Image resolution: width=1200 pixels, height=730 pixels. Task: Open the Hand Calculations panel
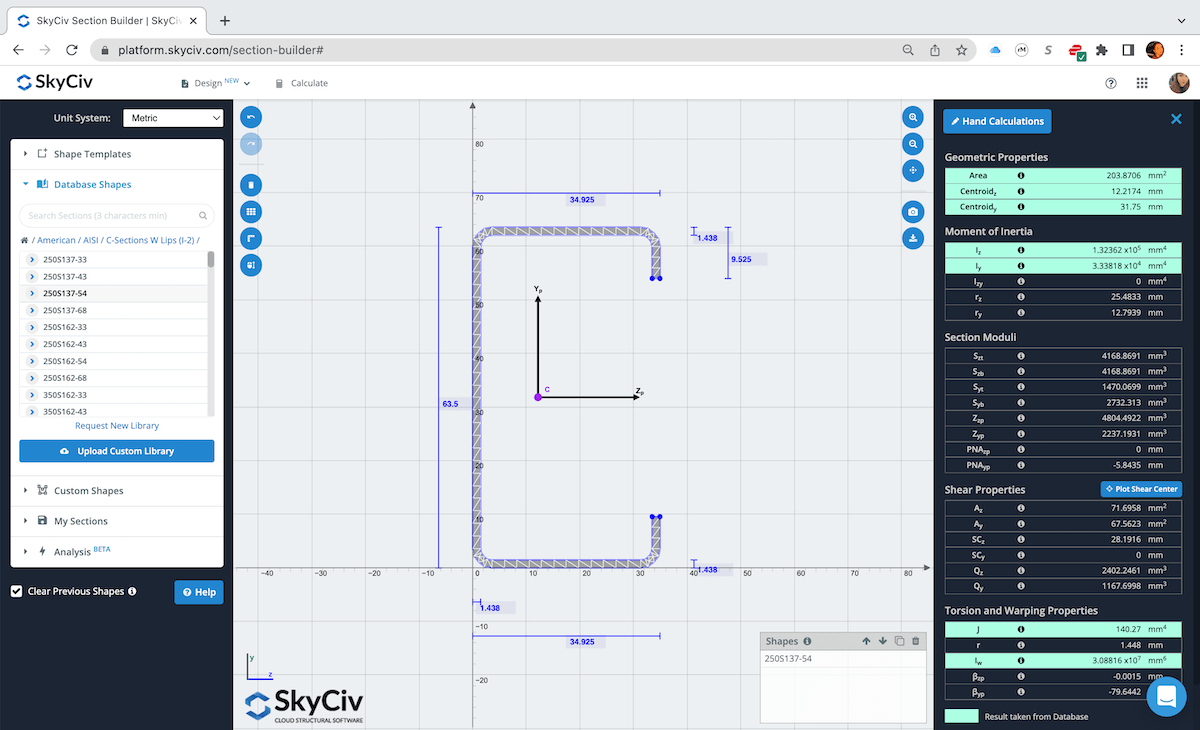click(996, 121)
